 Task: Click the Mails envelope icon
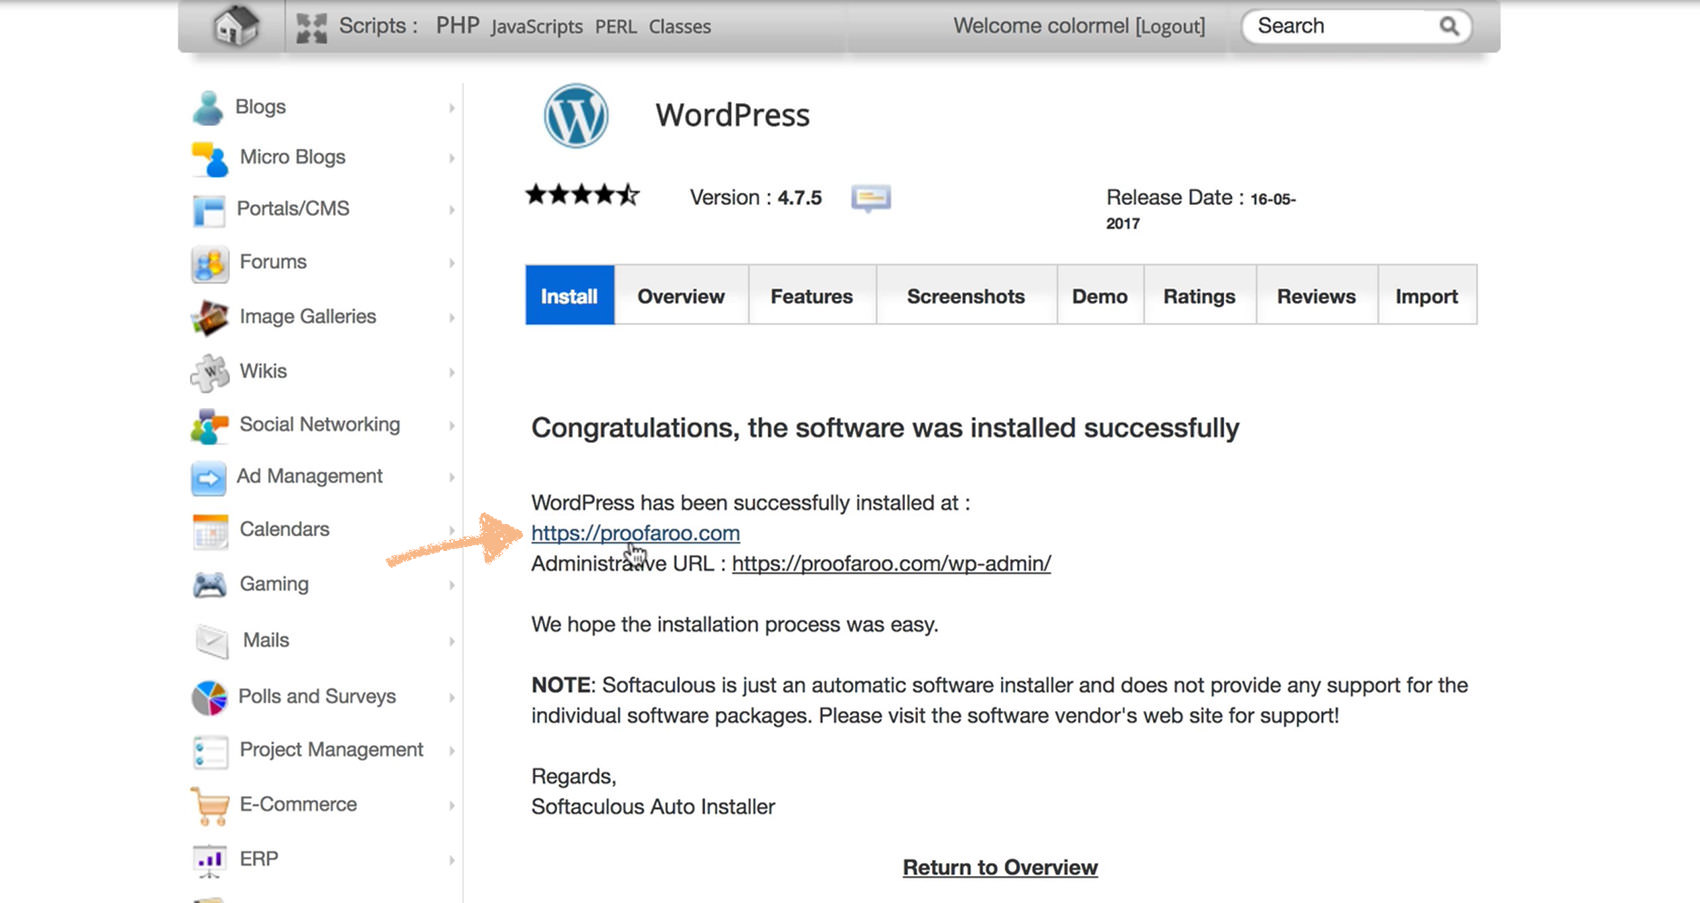click(212, 641)
